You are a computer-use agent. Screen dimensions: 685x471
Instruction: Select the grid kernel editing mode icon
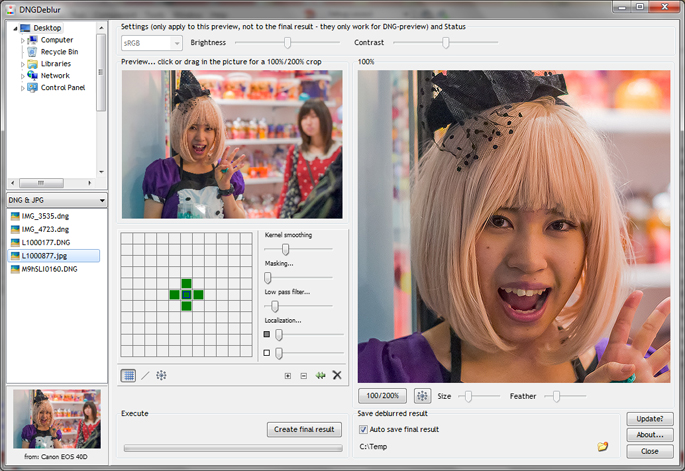(x=128, y=375)
